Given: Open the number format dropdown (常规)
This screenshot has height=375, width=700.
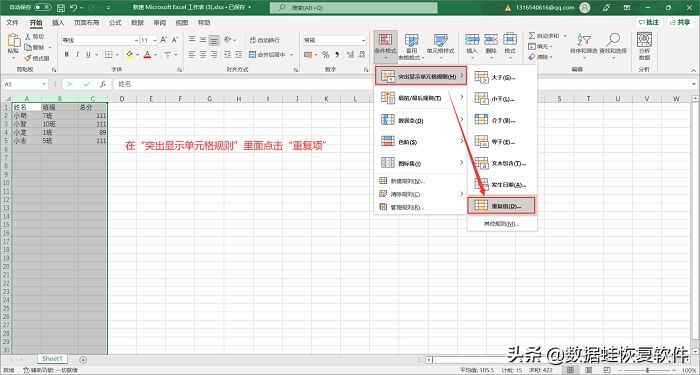Looking at the screenshot, I should 363,40.
